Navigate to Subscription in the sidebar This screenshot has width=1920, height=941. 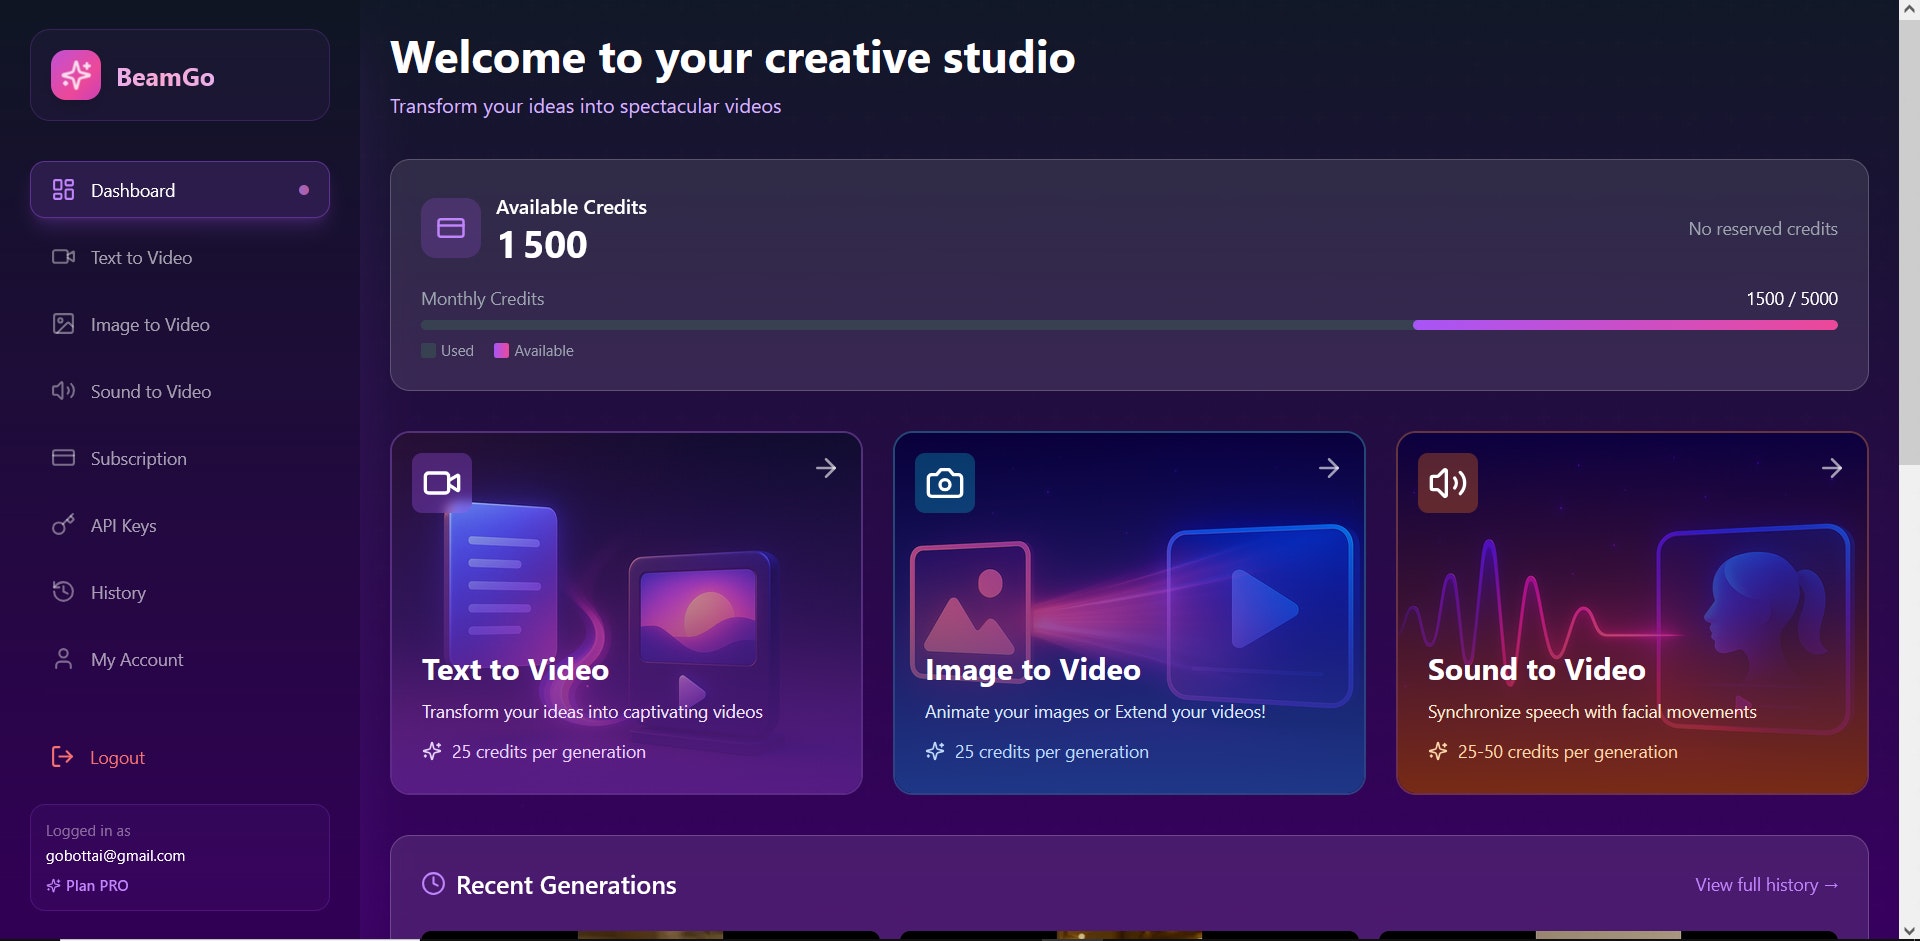138,458
